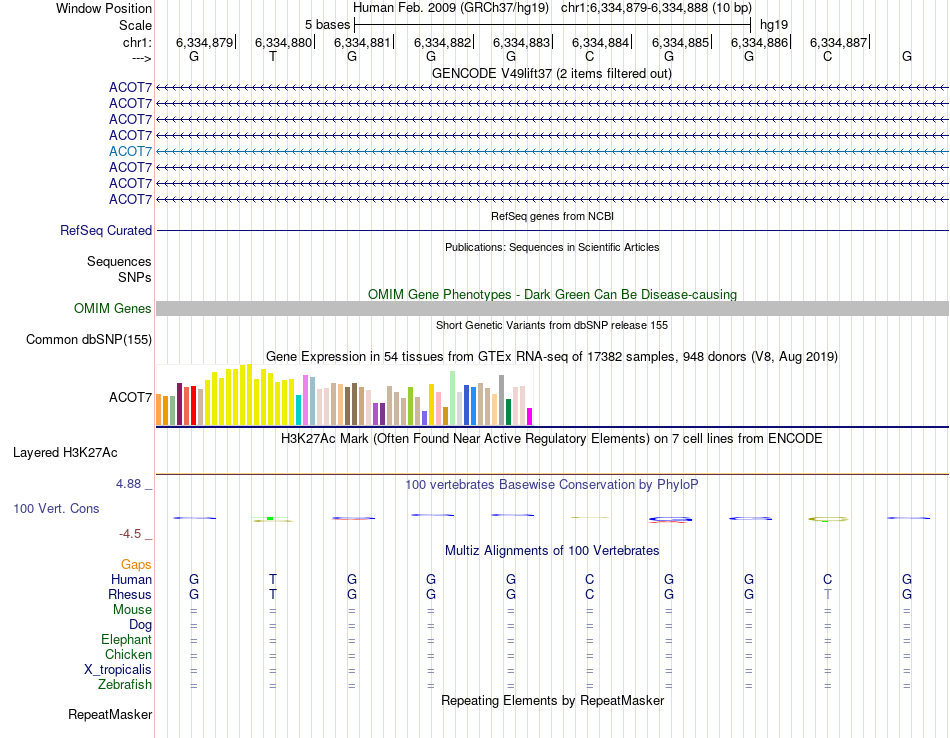
Task: Click the dark green GTEx bar
Action: pyautogui.click(x=508, y=412)
